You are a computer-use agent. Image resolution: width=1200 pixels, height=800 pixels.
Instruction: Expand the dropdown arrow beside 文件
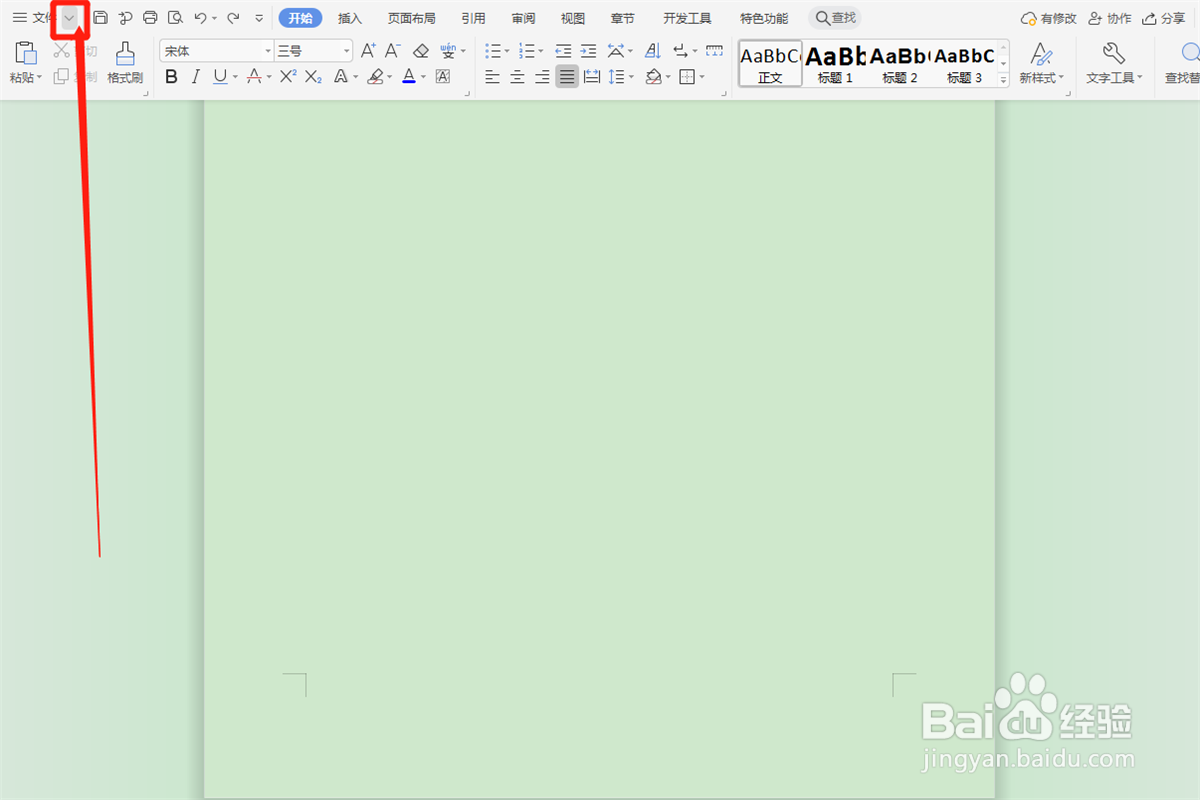(x=69, y=18)
